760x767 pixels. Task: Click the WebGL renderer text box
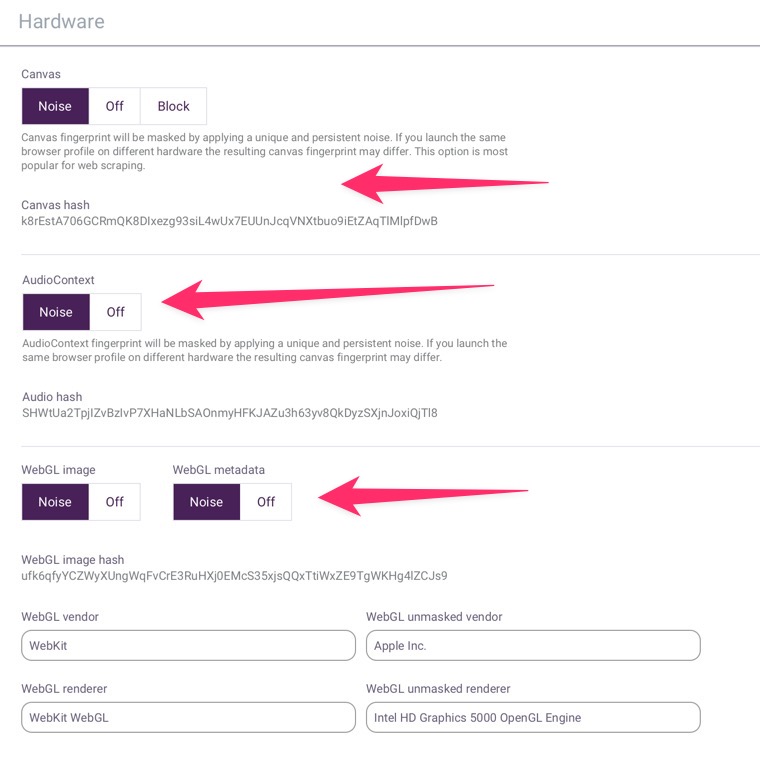(x=188, y=717)
